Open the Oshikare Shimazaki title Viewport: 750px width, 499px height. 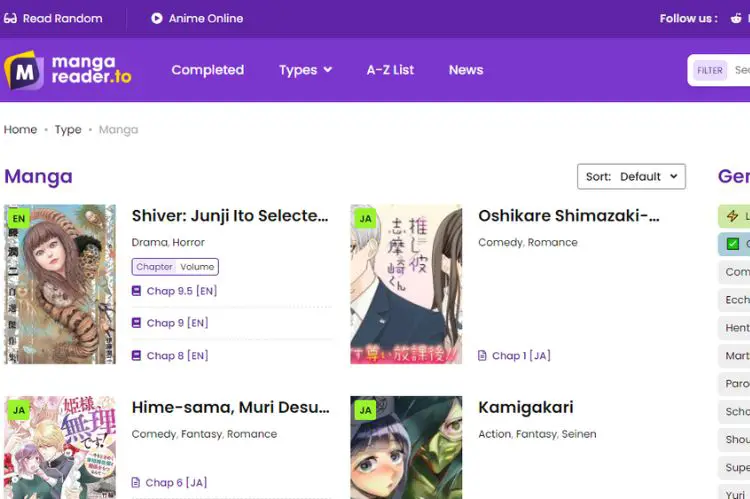(569, 216)
